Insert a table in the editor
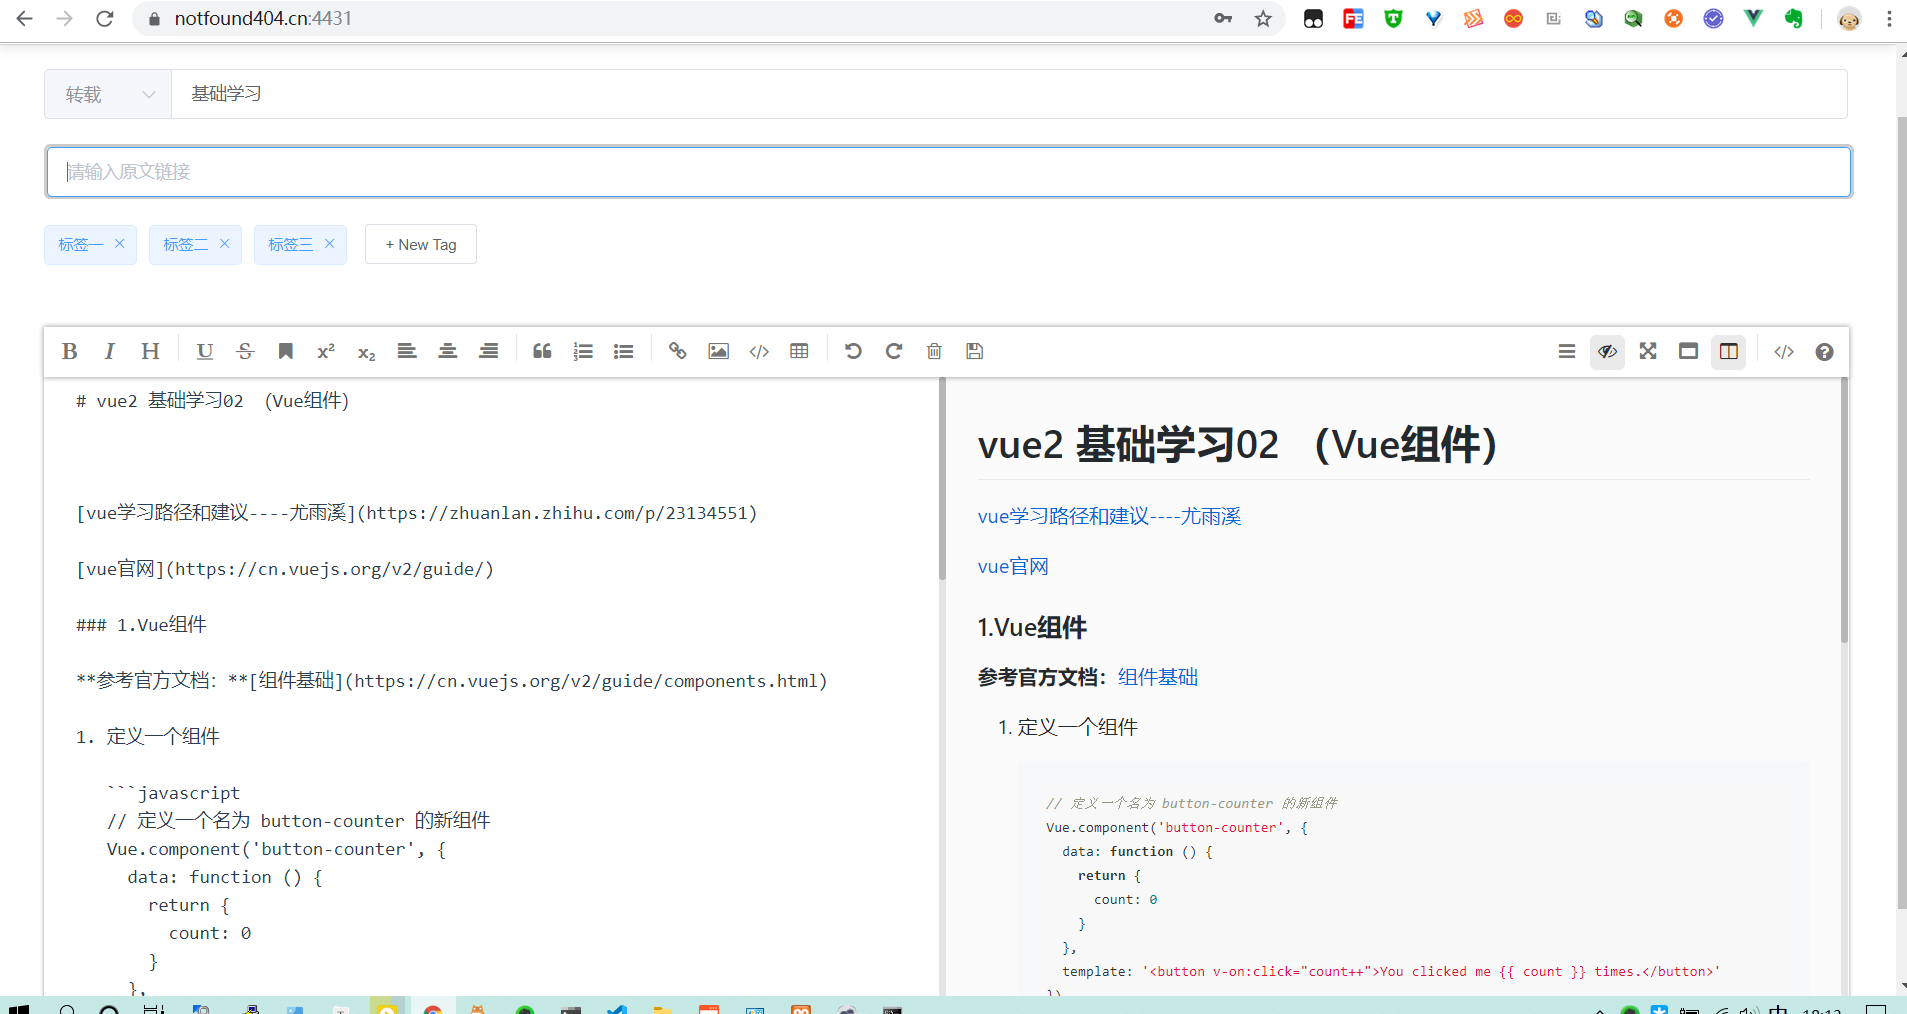The height and width of the screenshot is (1014, 1907). [799, 351]
